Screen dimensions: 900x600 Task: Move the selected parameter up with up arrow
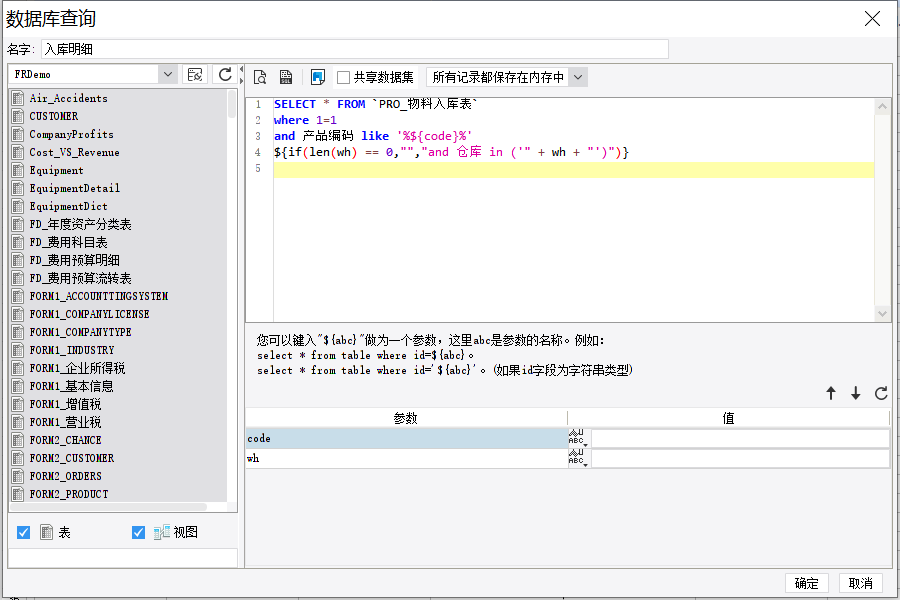coord(831,393)
